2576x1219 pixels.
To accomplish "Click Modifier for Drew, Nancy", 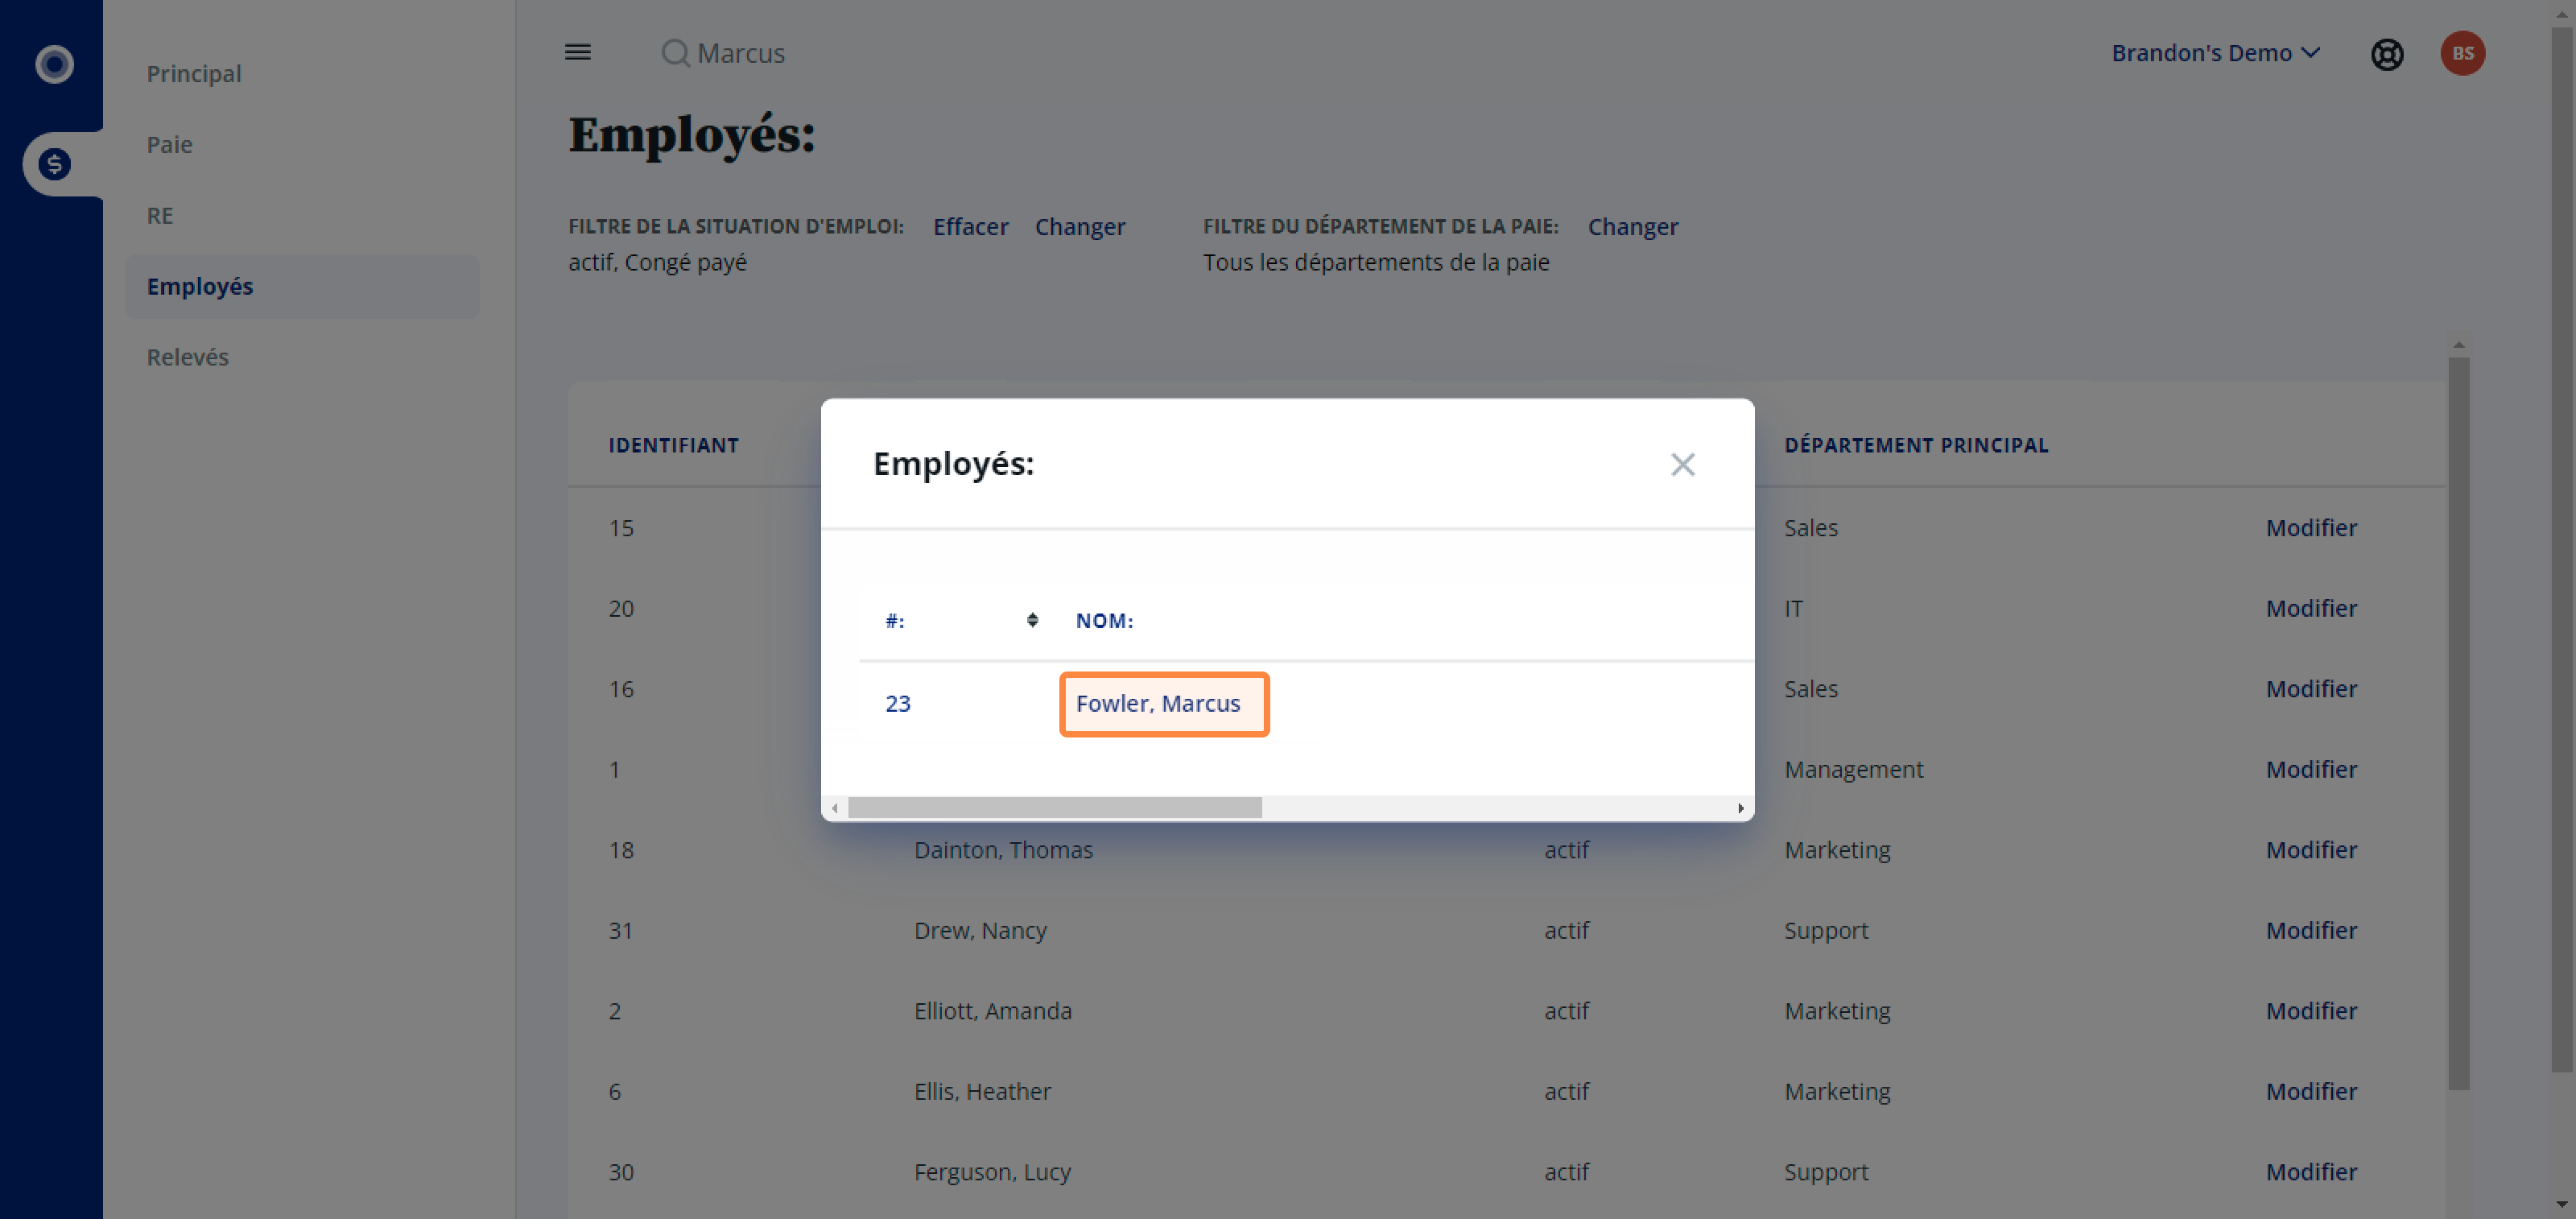I will [x=2311, y=930].
